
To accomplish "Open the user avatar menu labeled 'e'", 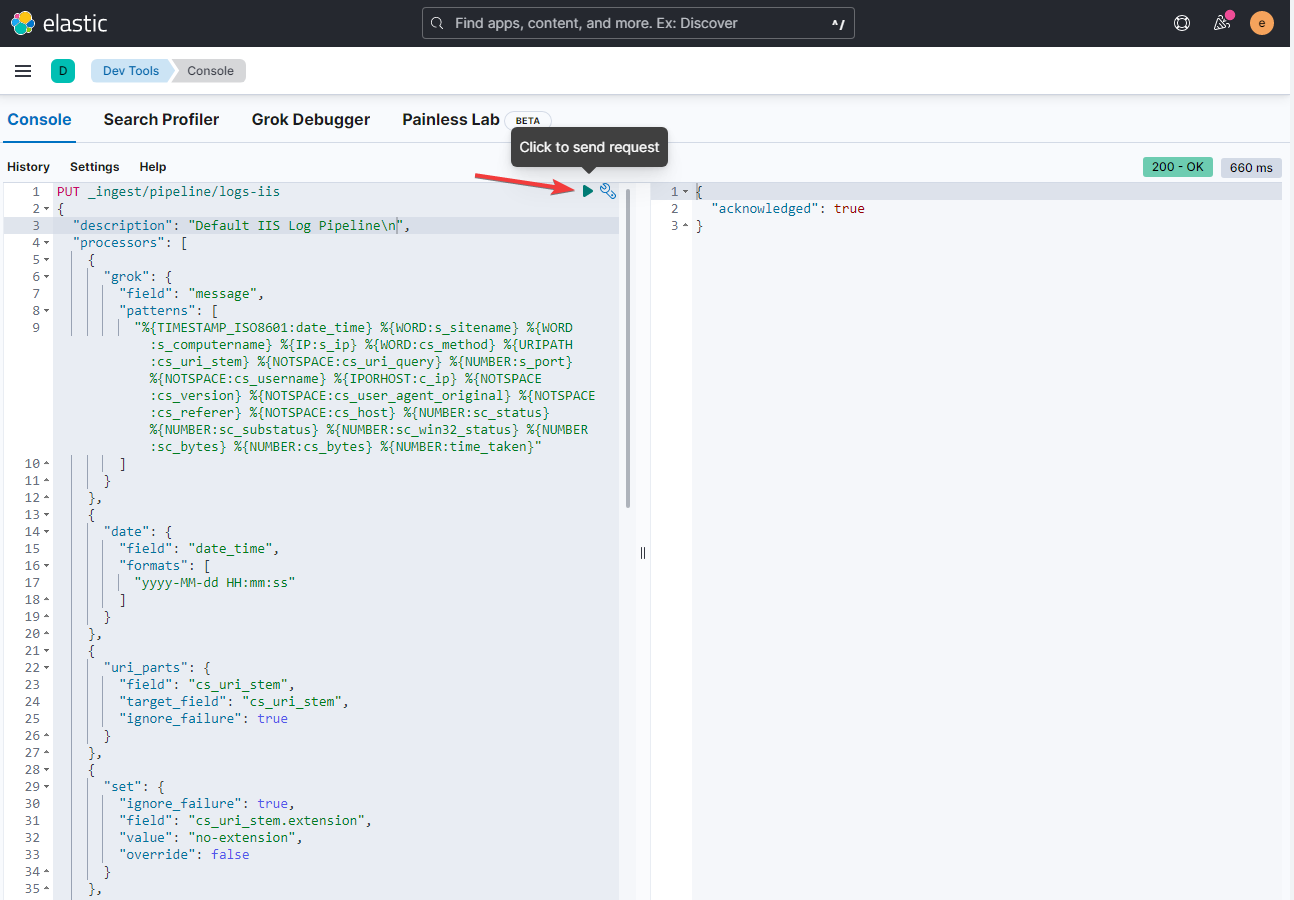I will 1261,22.
